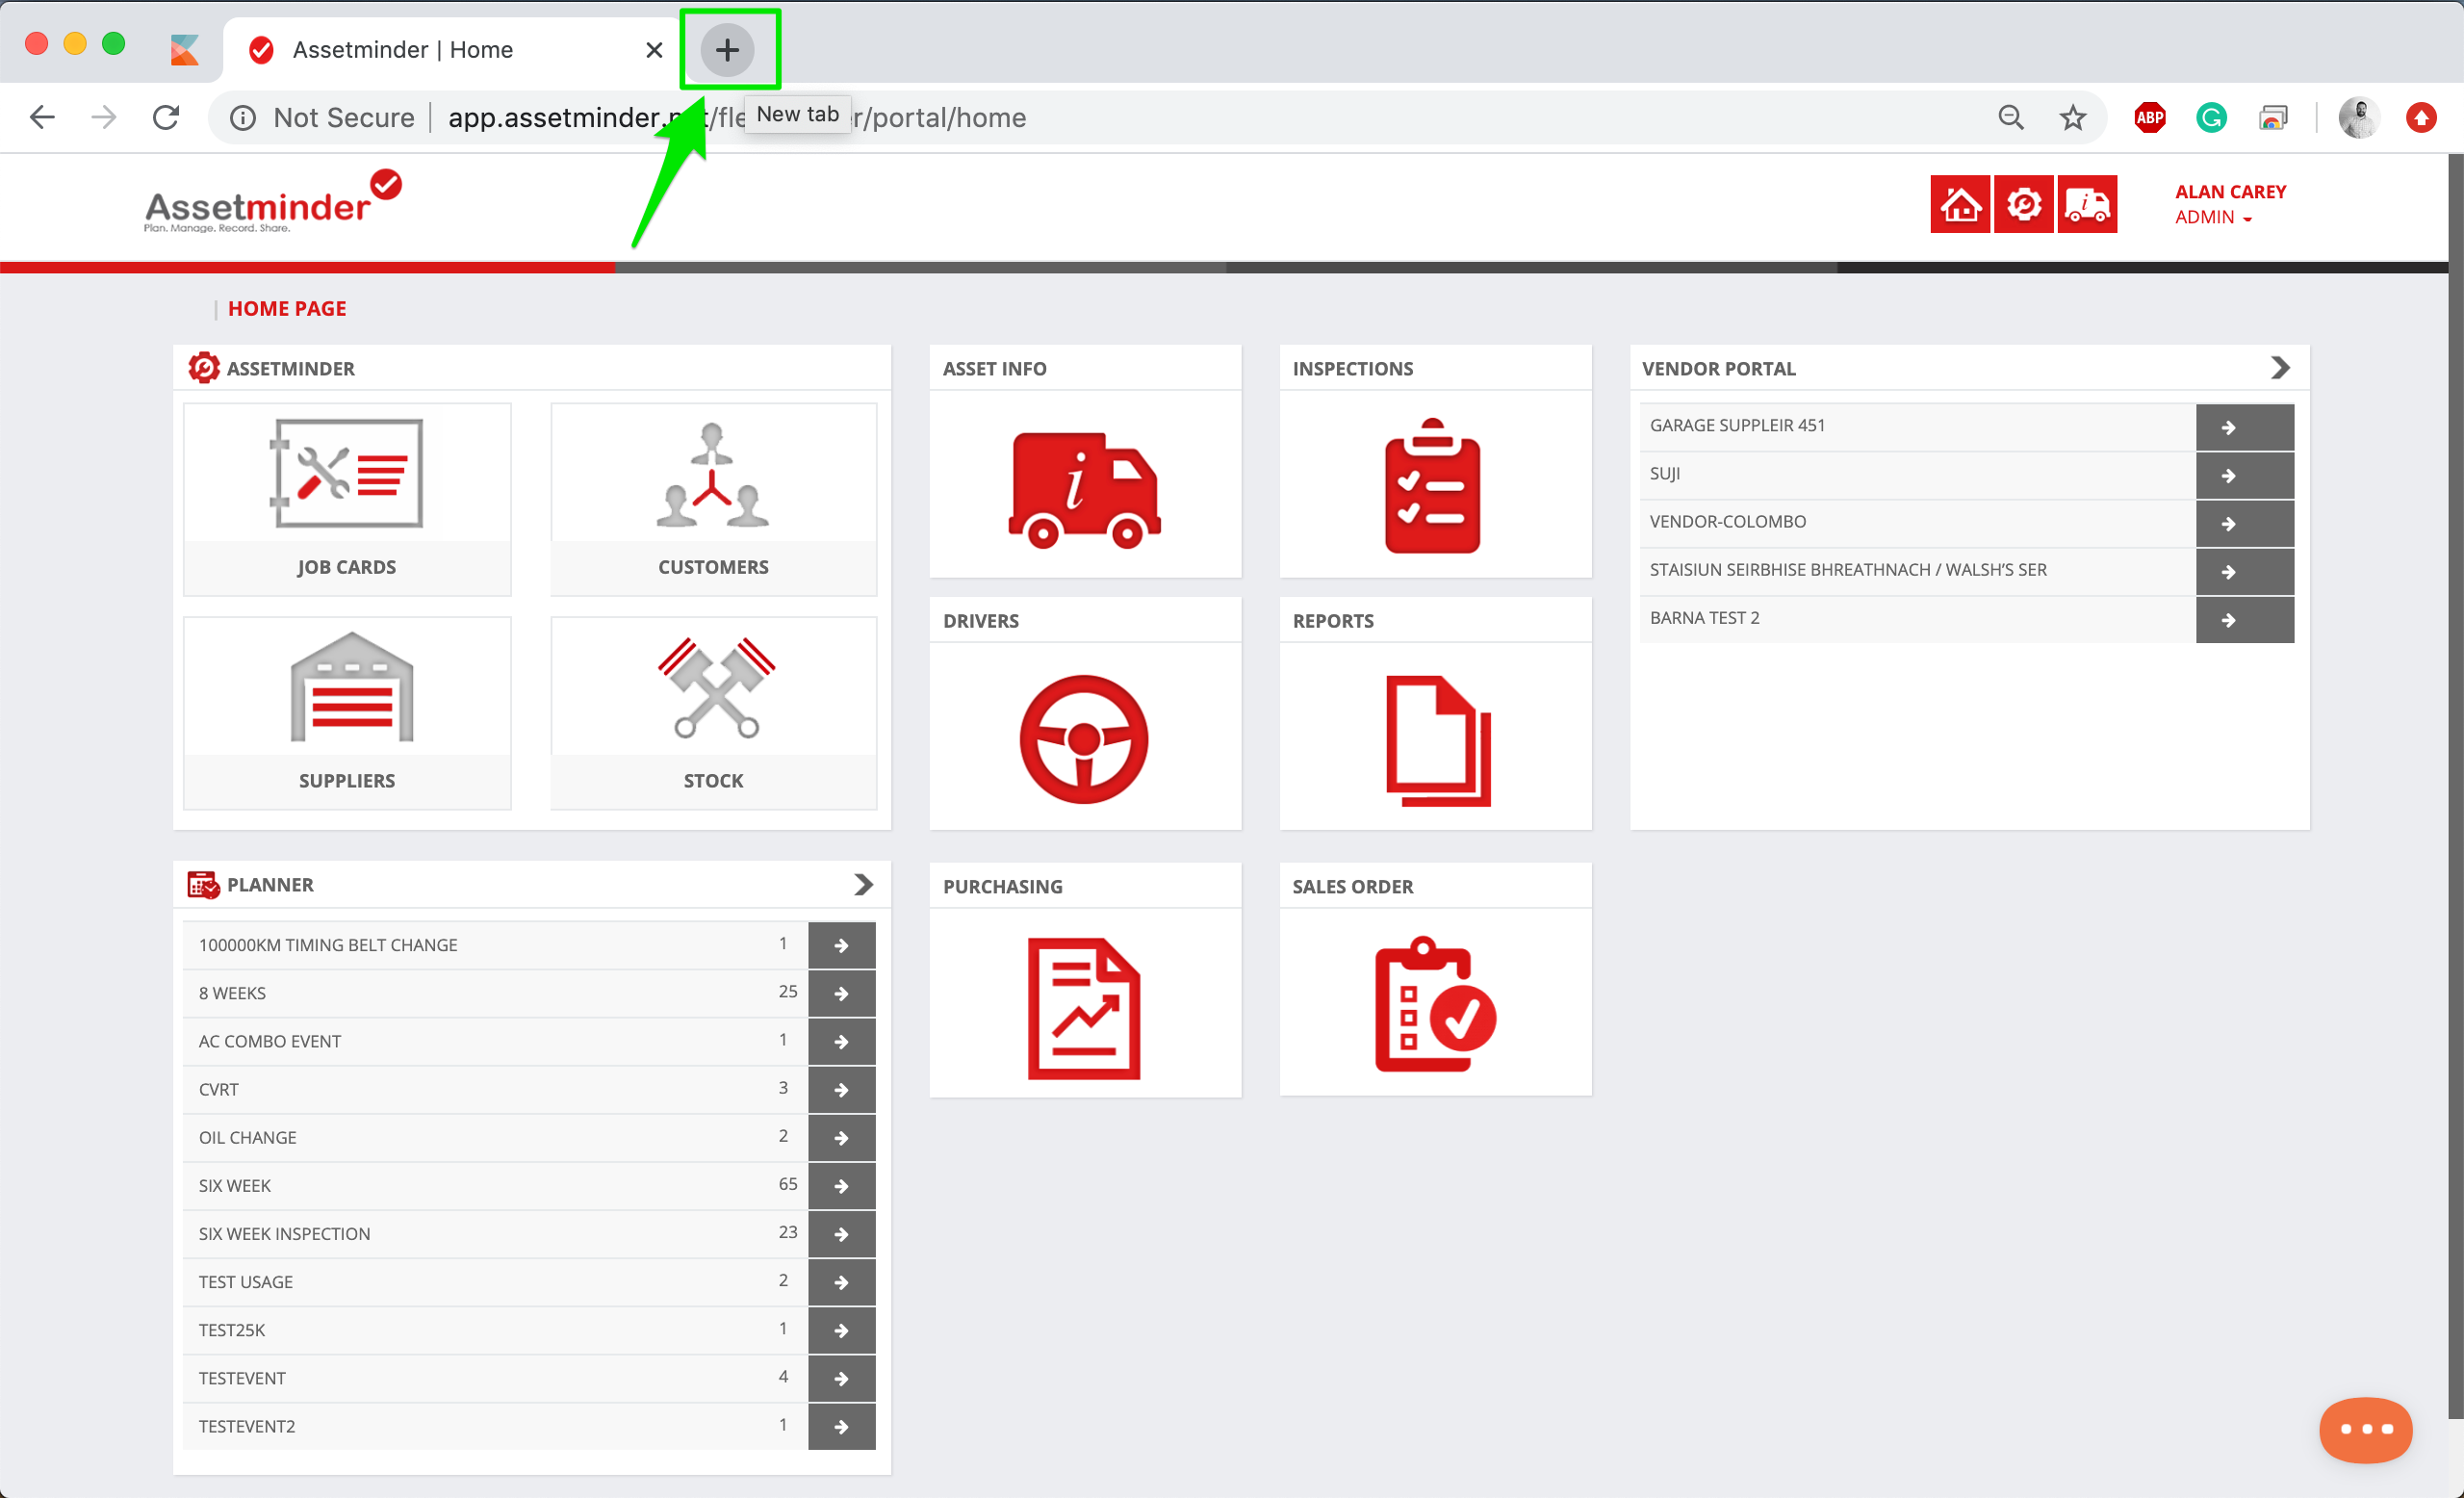Open arrow for SIX WEEK row
The width and height of the screenshot is (2464, 1498).
point(841,1185)
